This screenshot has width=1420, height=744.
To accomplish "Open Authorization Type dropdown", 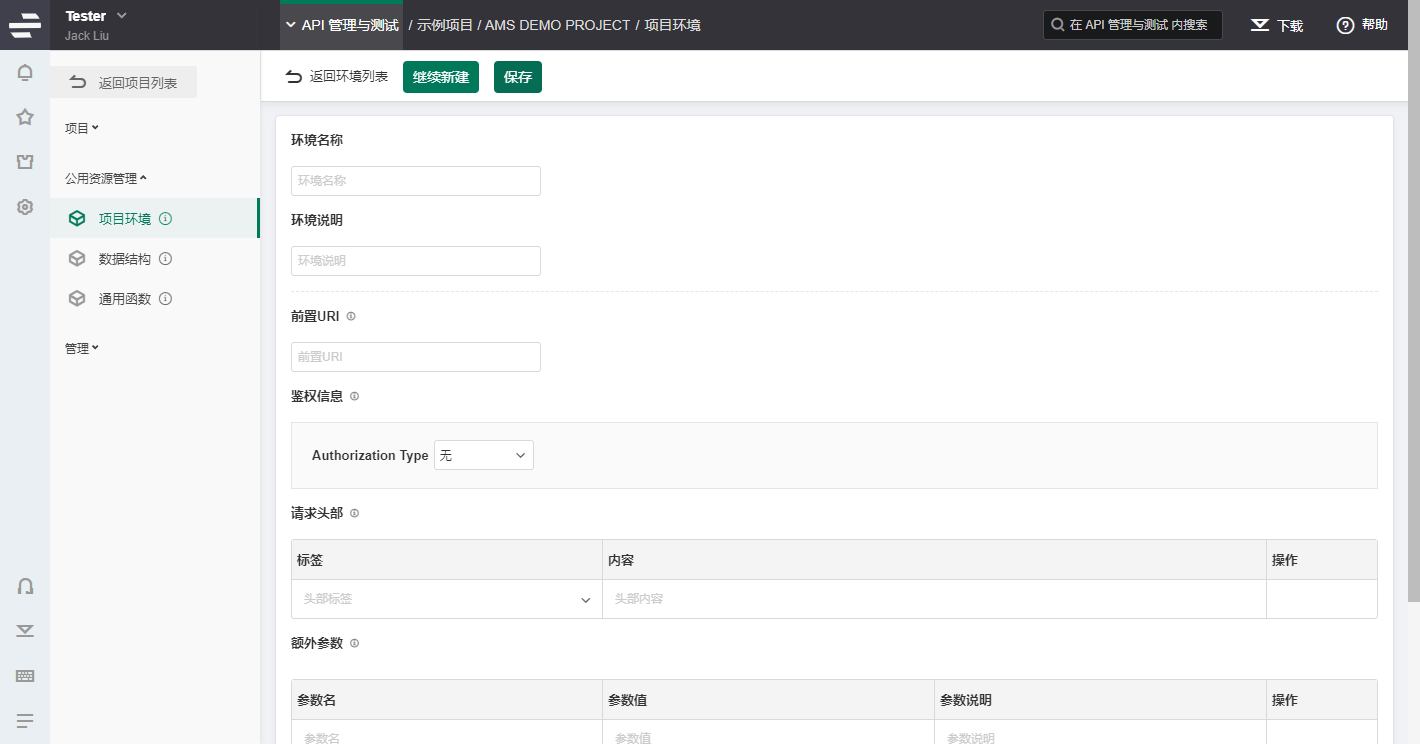I will pyautogui.click(x=484, y=455).
